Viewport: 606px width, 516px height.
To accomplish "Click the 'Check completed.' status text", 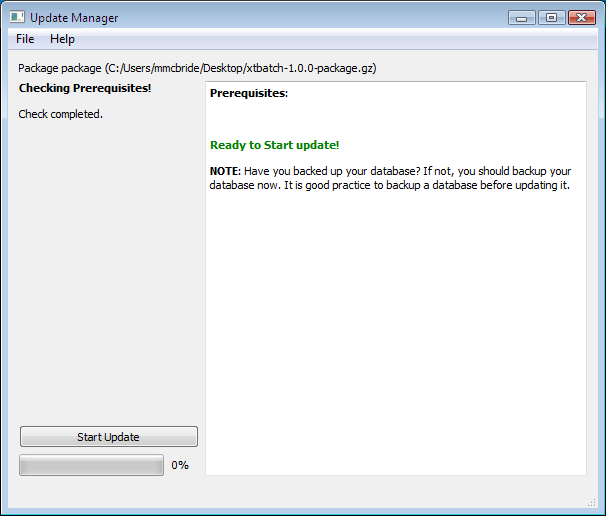I will [x=60, y=114].
